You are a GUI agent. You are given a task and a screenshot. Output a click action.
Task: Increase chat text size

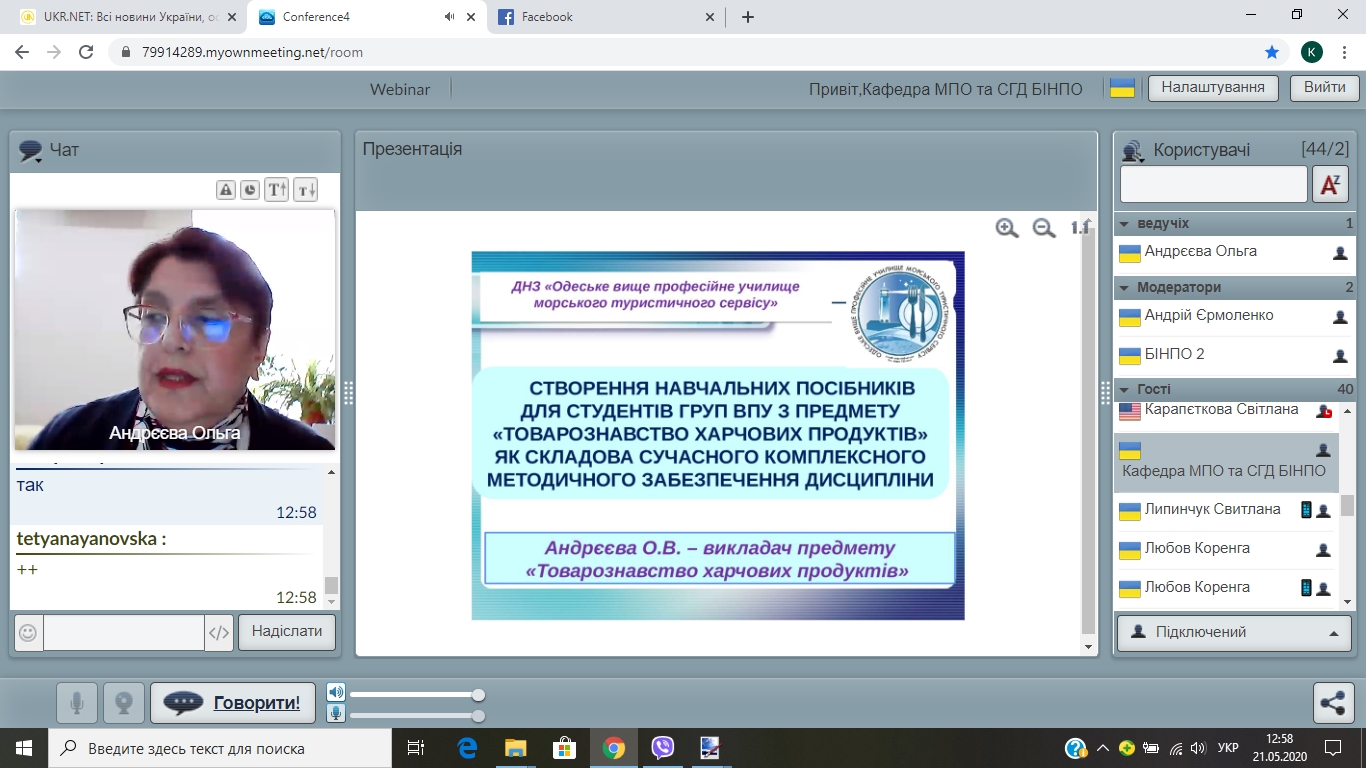[277, 189]
